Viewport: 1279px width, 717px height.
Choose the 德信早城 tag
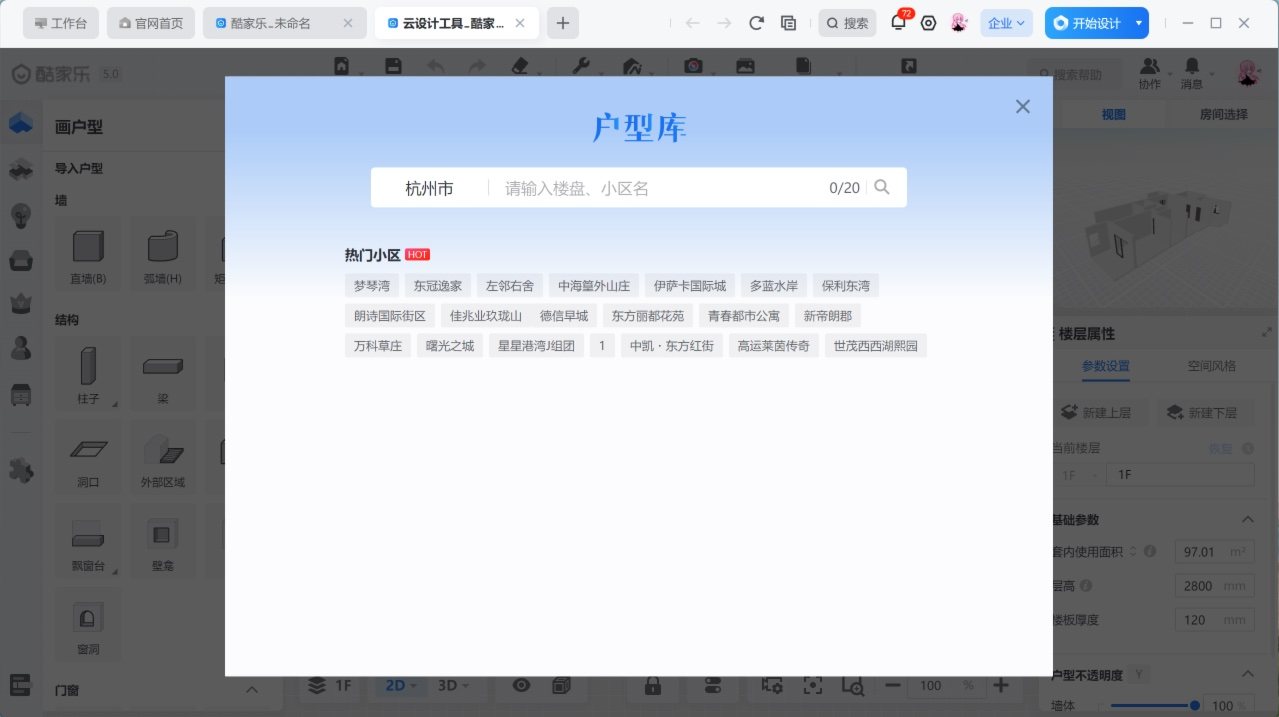click(x=564, y=316)
